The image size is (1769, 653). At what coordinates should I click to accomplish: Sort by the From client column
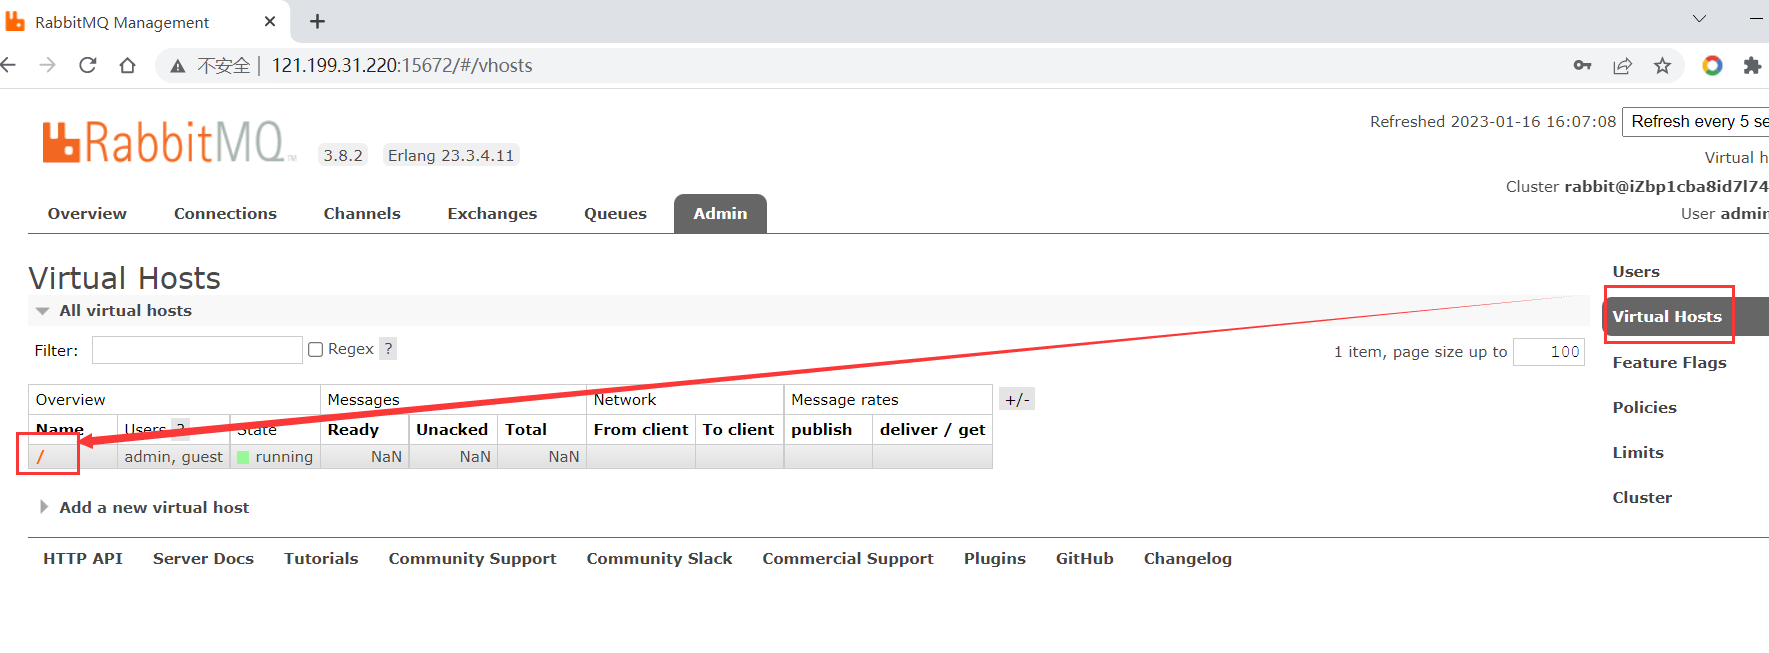pyautogui.click(x=641, y=429)
